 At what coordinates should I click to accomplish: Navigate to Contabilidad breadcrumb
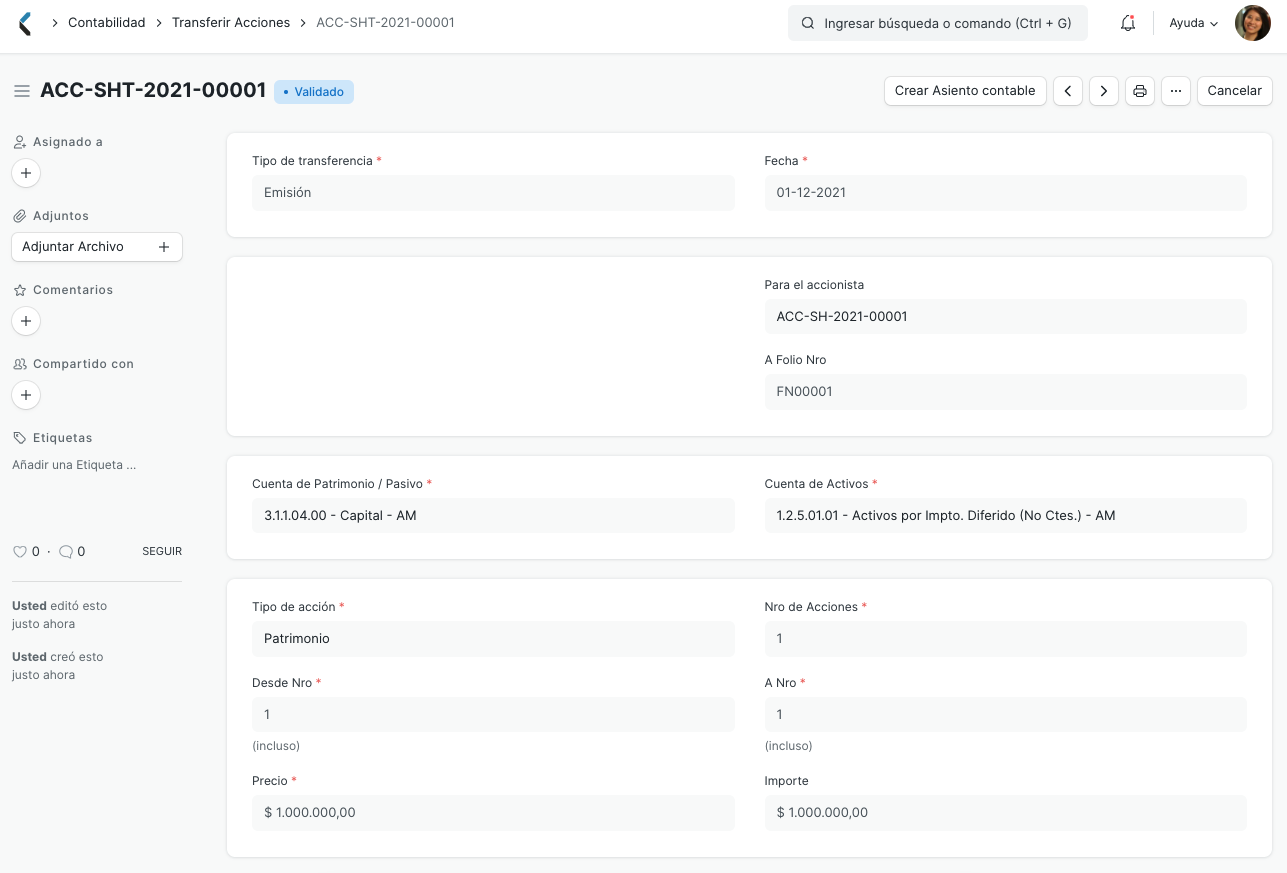click(x=106, y=22)
